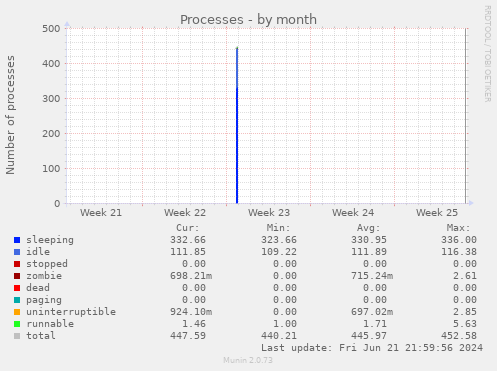This screenshot has width=497, height=371.
Task: Click the uninterruptible legend color swatch
Action: (x=17, y=312)
